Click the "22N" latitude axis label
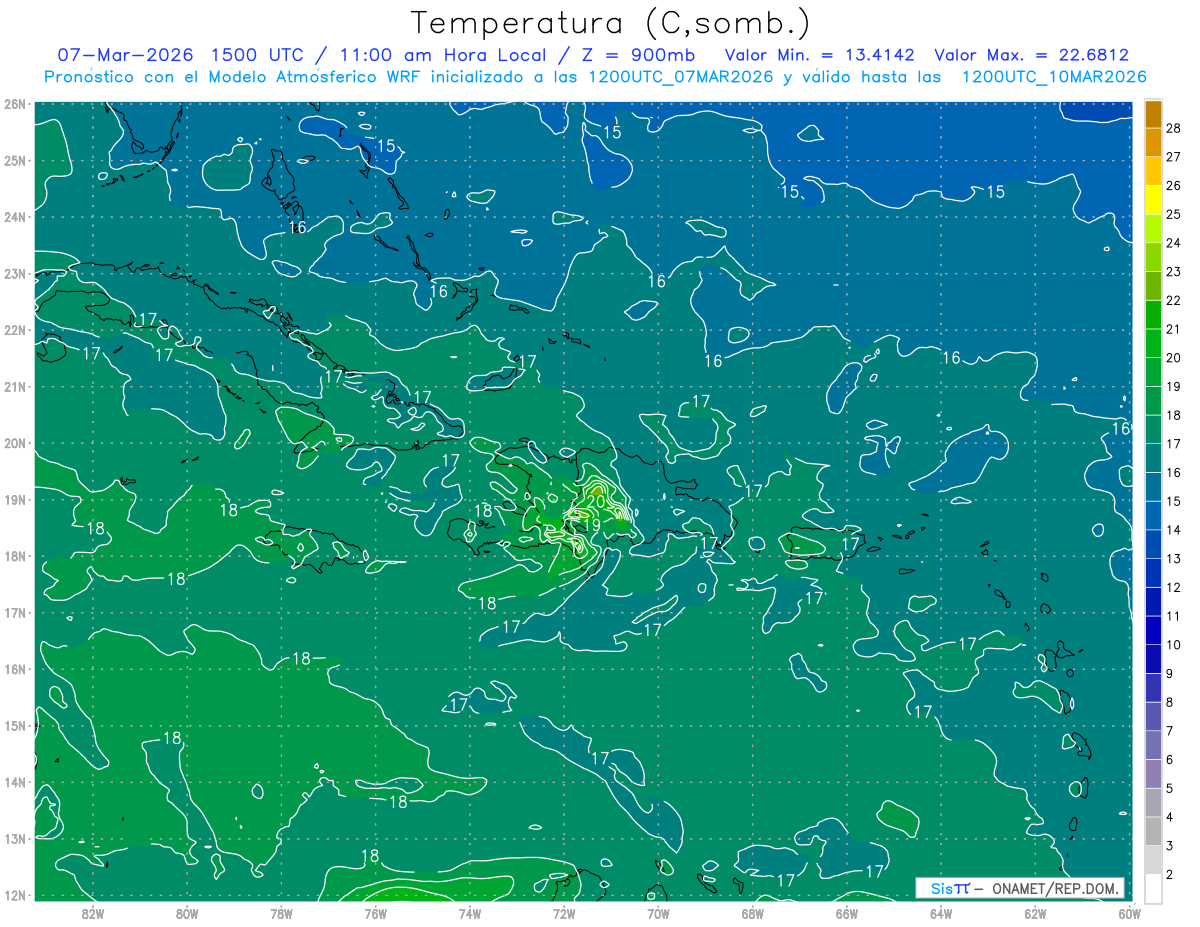Image resolution: width=1200 pixels, height=927 pixels. pyautogui.click(x=14, y=330)
